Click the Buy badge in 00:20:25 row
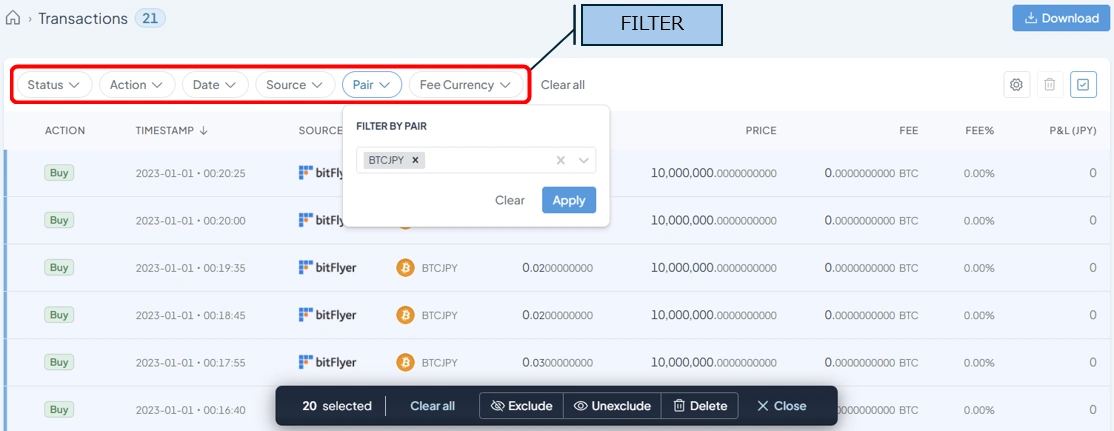1114x431 pixels. [59, 173]
